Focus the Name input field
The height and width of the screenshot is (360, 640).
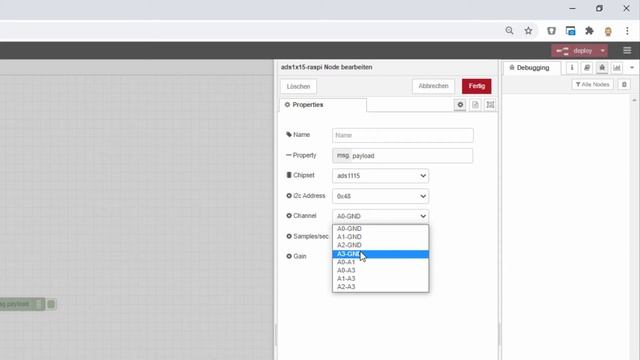tap(402, 135)
